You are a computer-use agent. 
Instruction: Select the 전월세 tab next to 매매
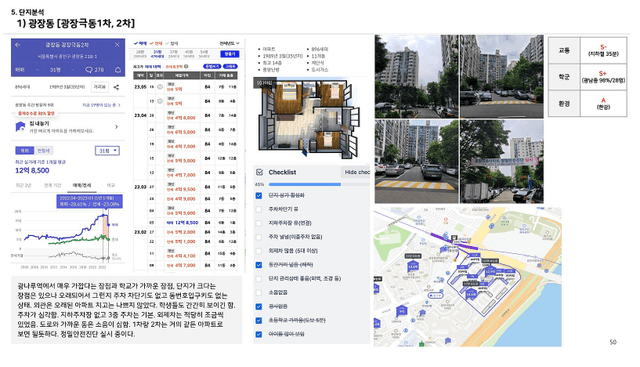tap(43, 151)
